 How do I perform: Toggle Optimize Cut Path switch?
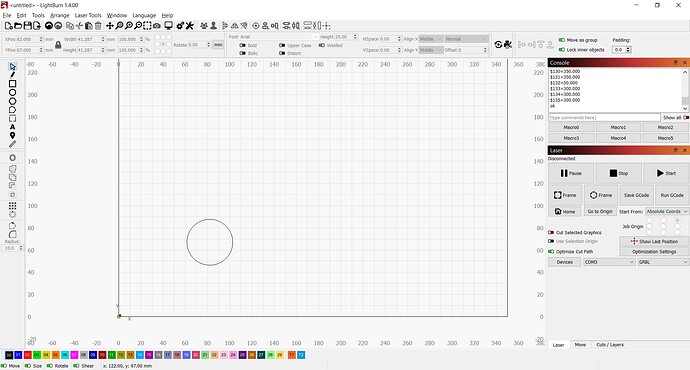[551, 252]
